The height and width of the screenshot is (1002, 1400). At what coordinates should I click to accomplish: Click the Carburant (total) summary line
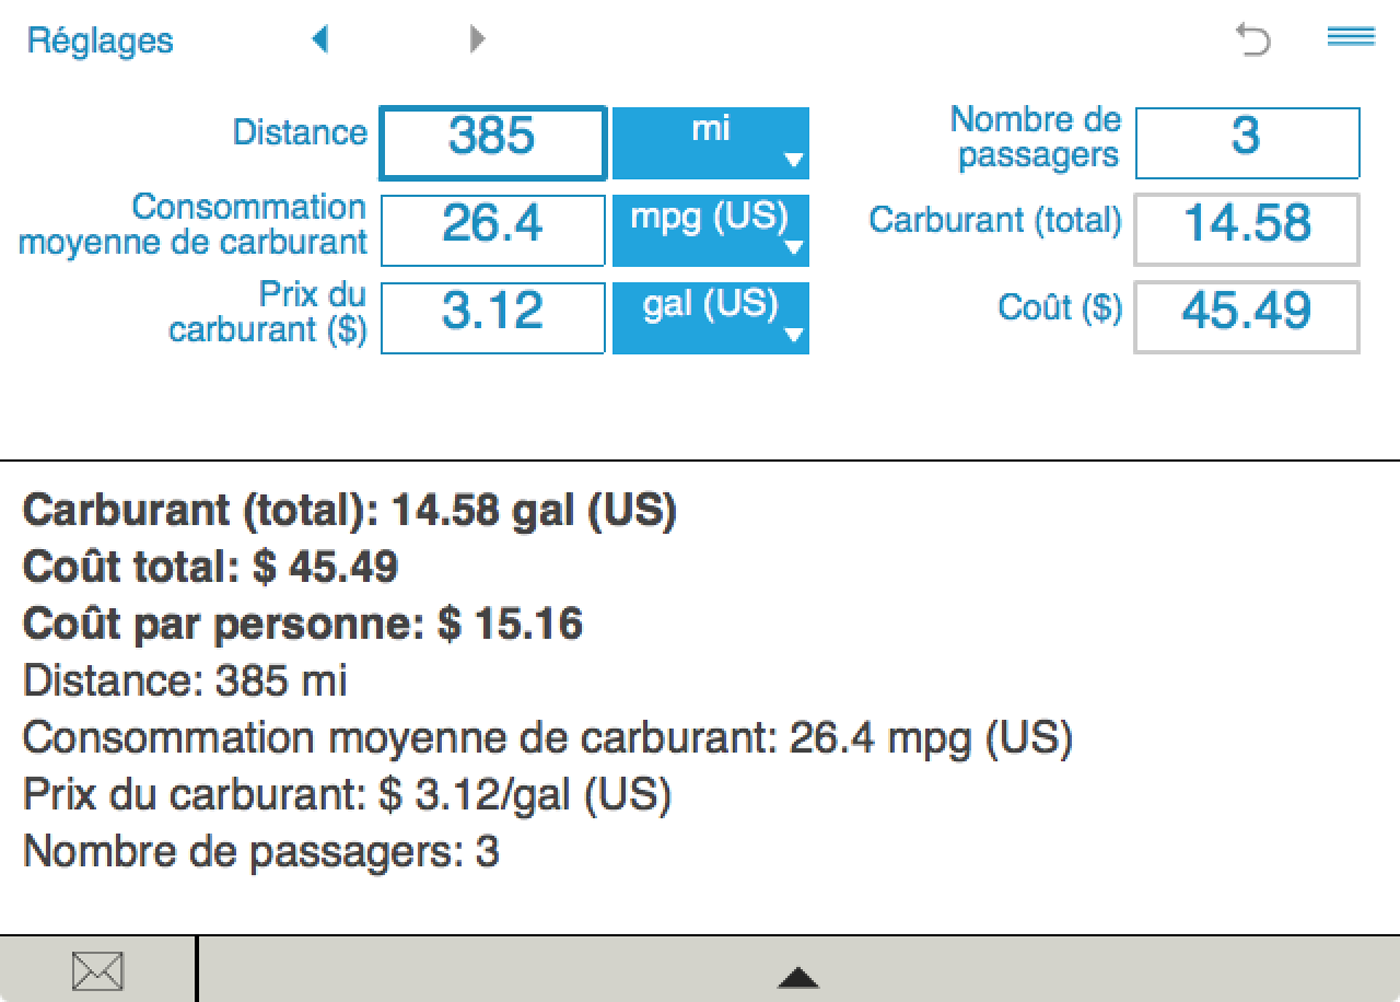click(349, 510)
